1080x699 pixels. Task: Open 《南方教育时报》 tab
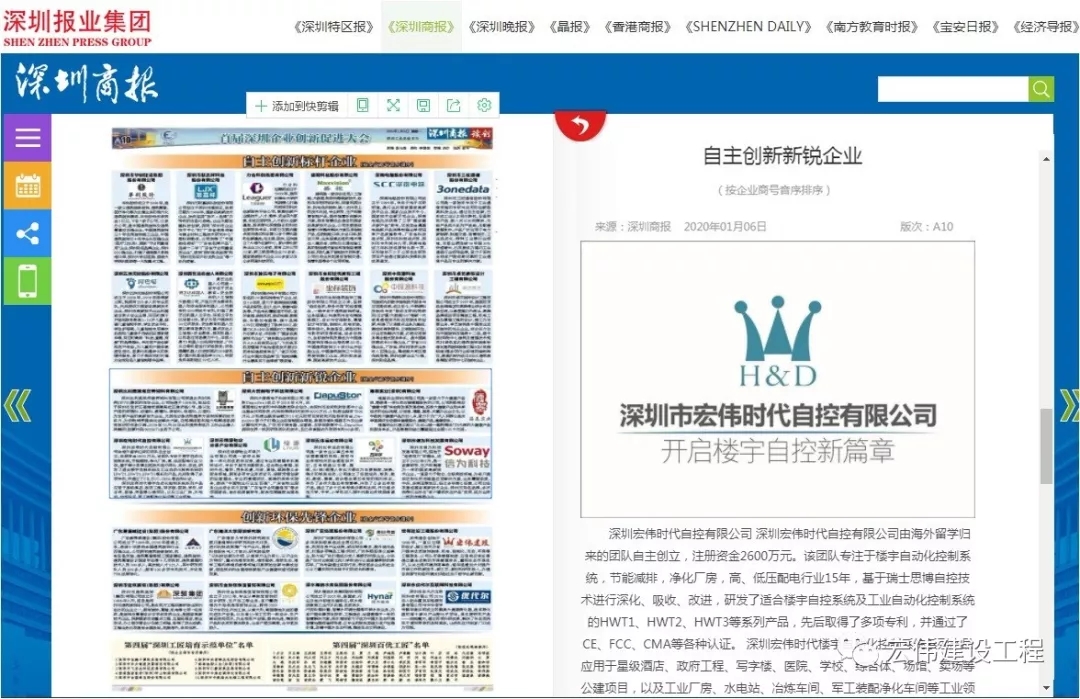872,27
